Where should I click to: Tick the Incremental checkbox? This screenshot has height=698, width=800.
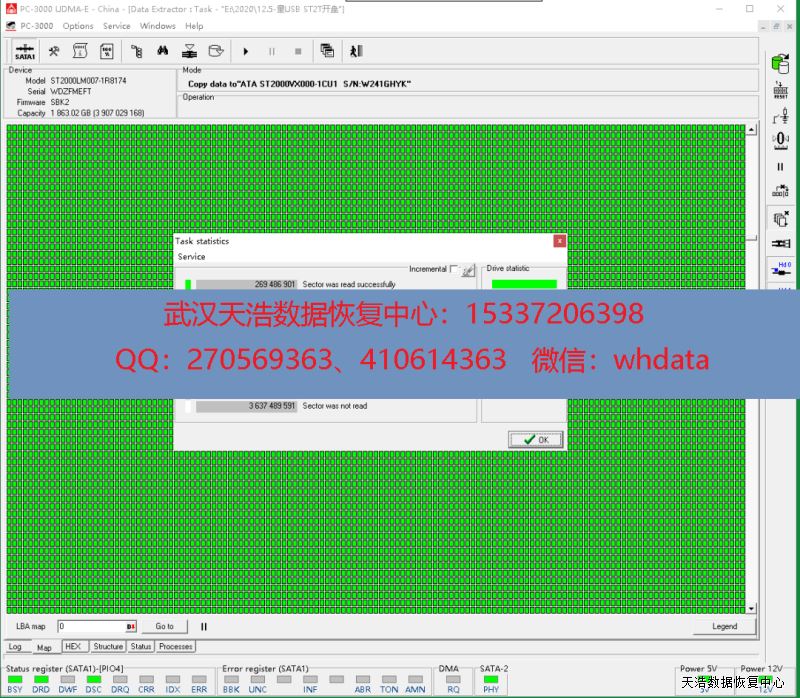[454, 269]
